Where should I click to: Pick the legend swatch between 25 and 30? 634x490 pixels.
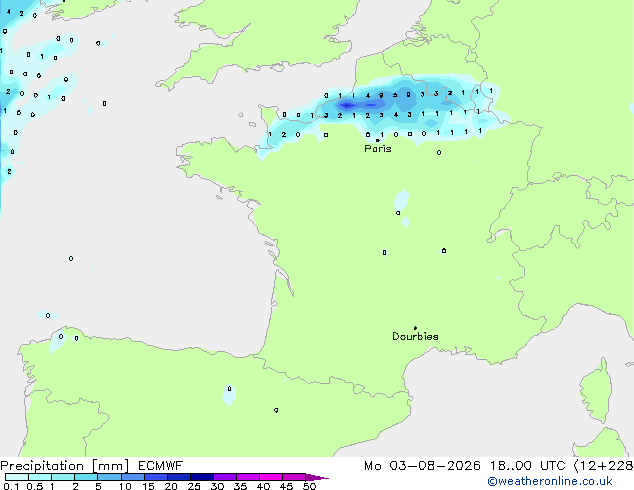[x=202, y=477]
